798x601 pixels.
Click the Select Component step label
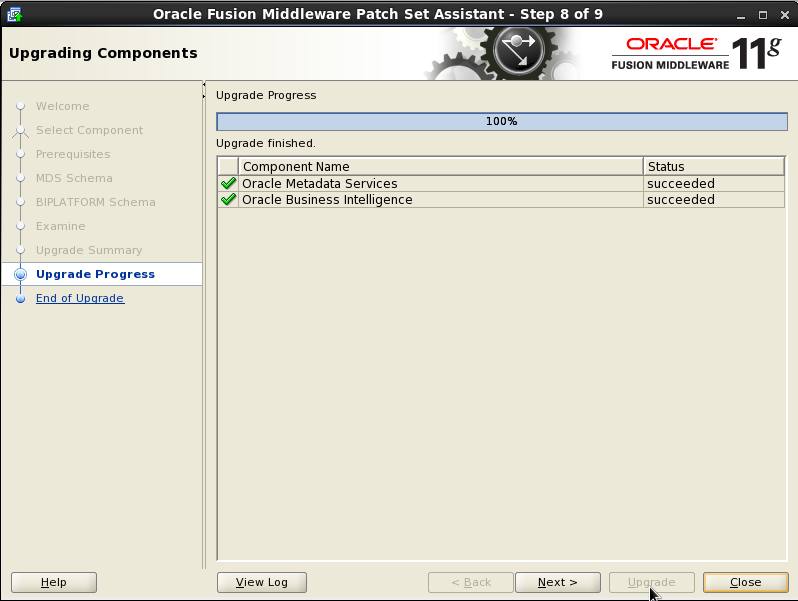click(x=90, y=130)
